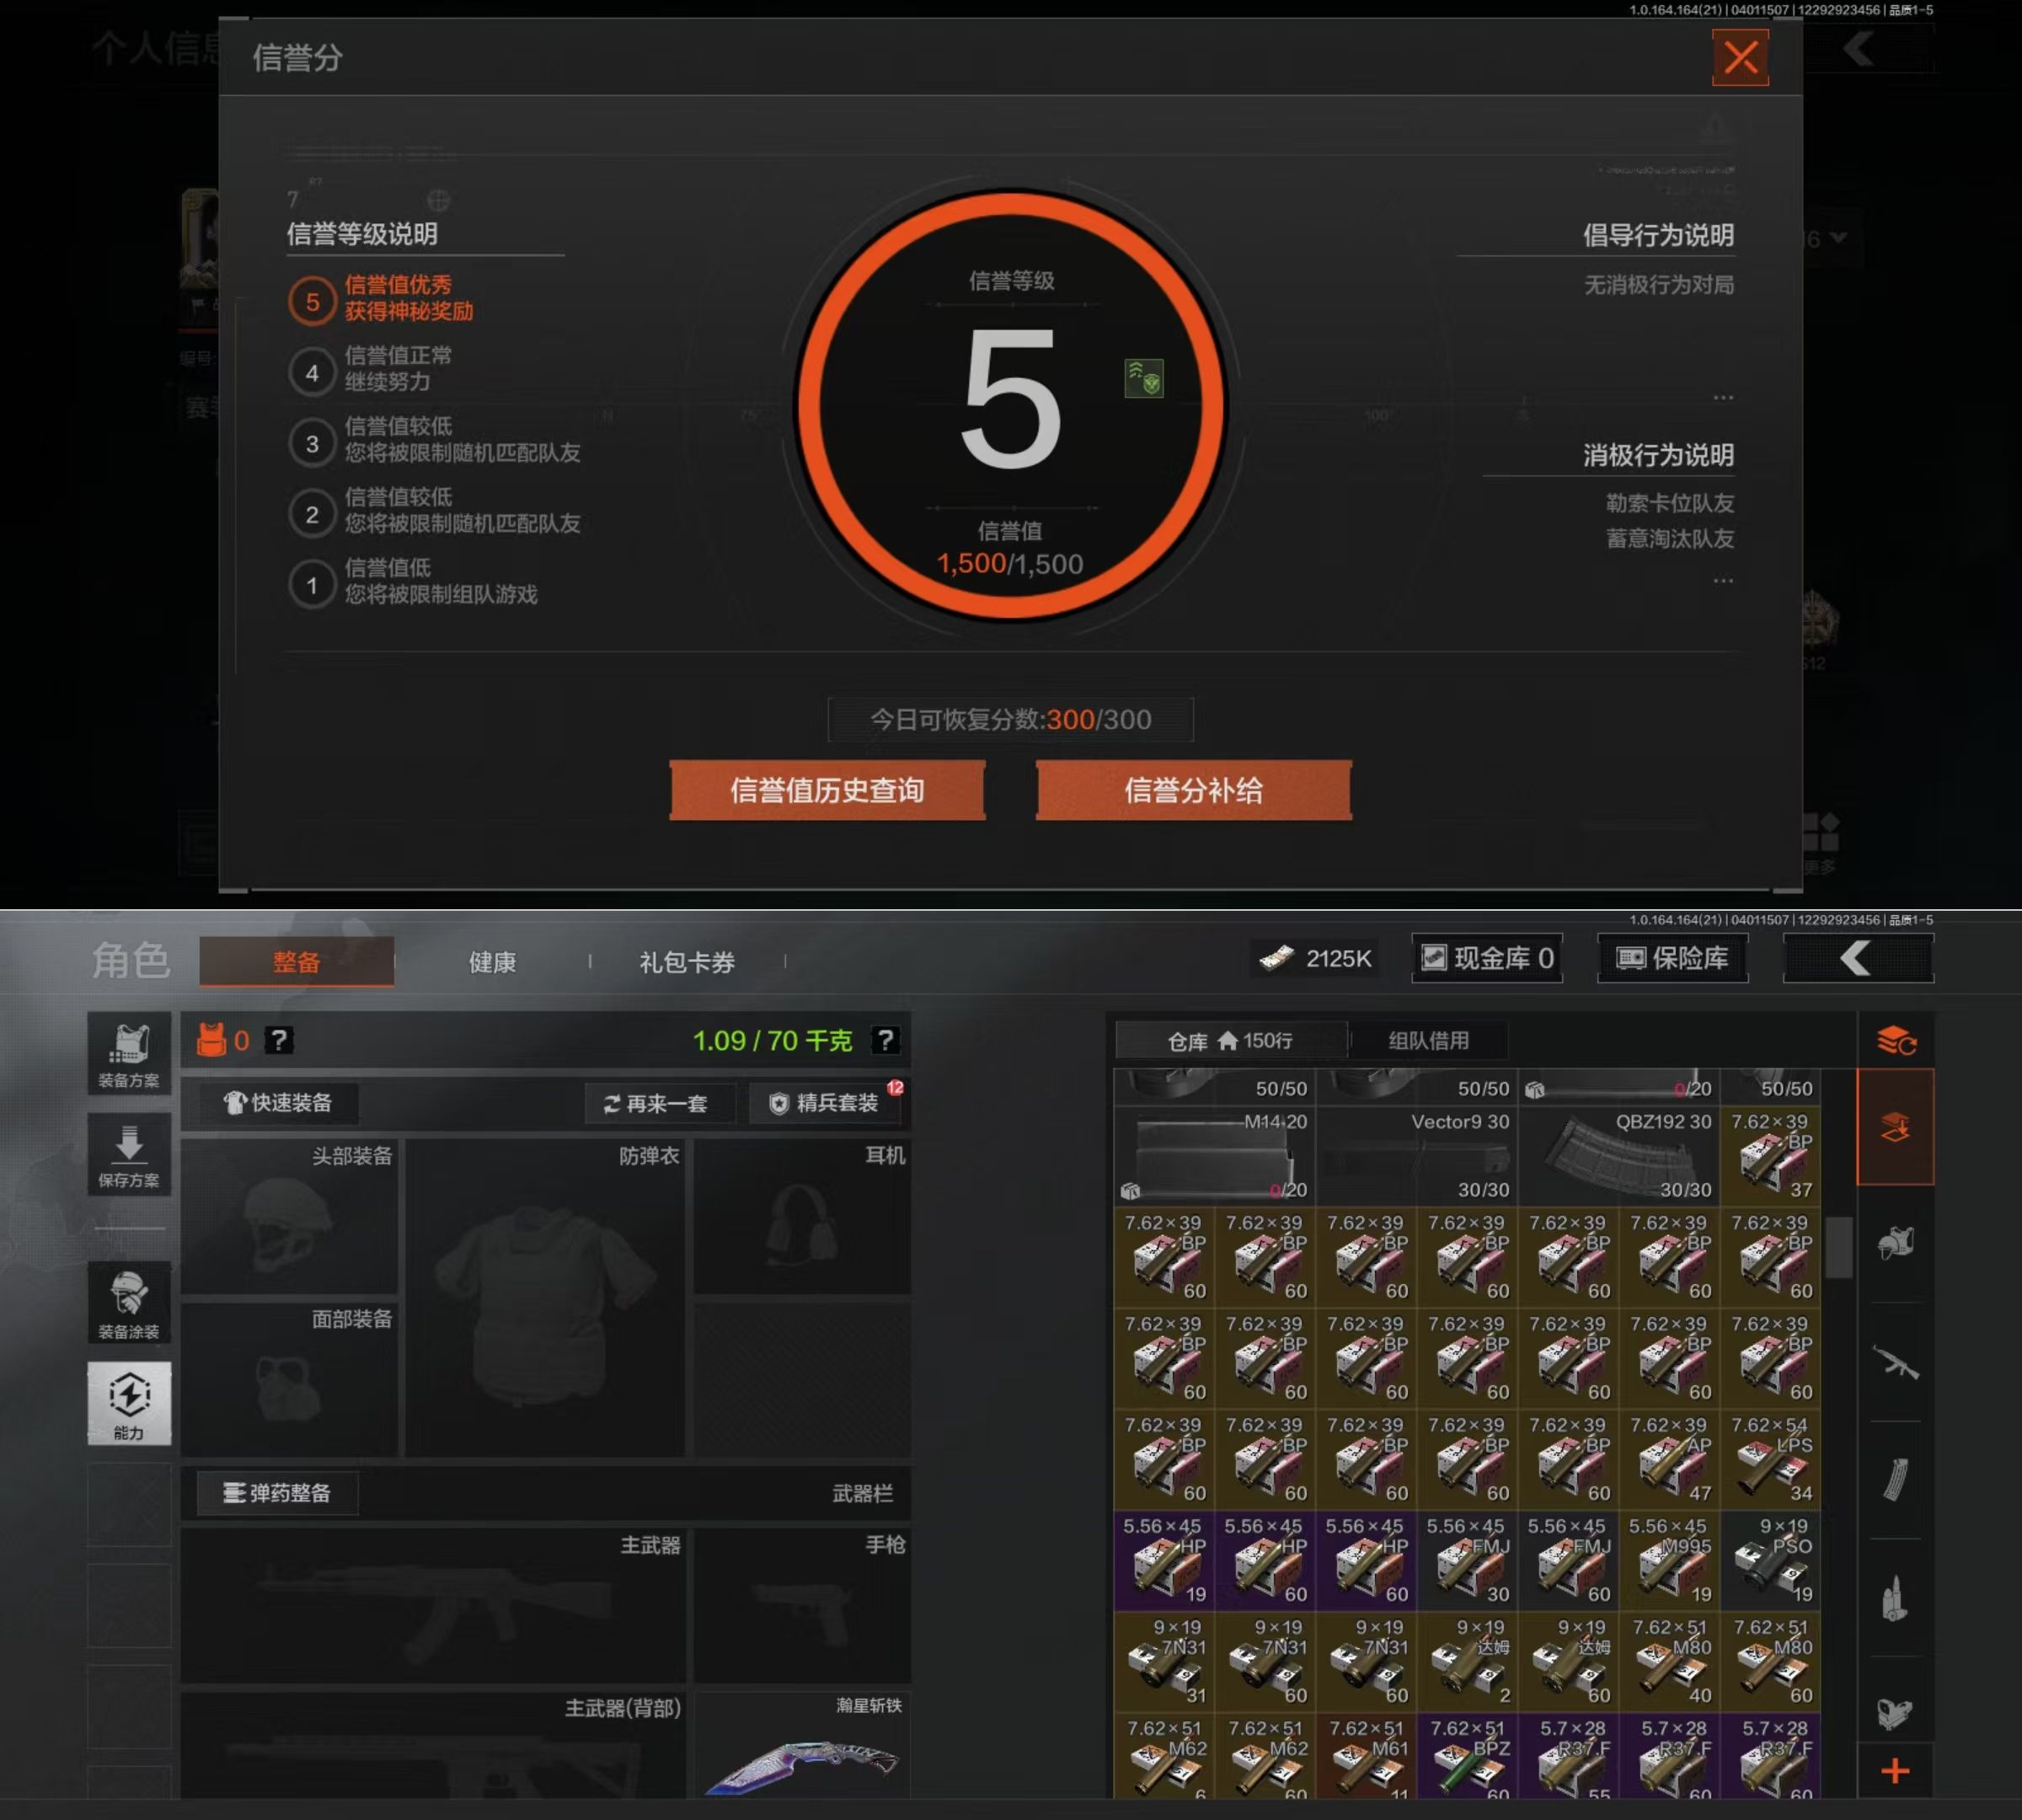Select reputation level 3 circle indicator
This screenshot has width=2022, height=1820.
[x=312, y=443]
